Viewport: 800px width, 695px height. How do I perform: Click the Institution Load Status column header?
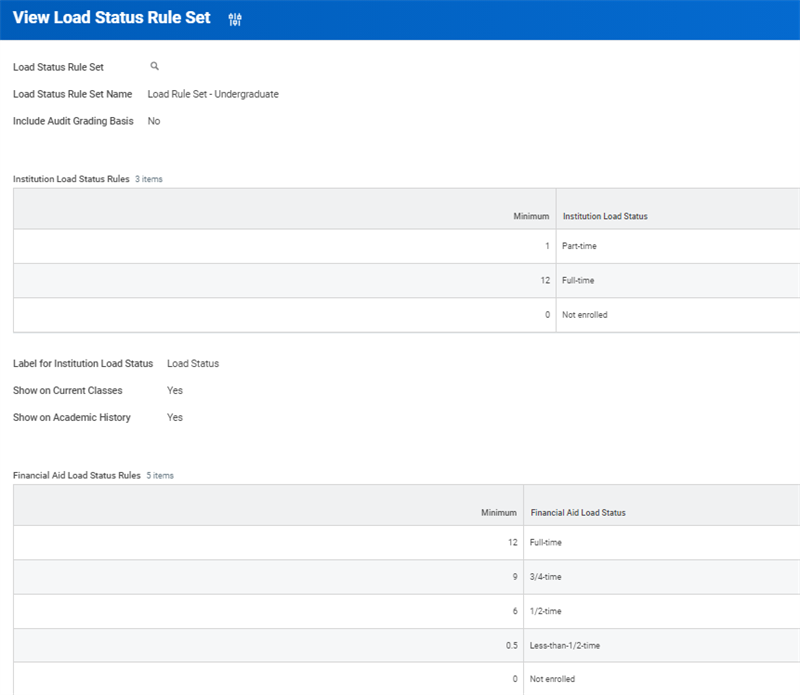(605, 216)
